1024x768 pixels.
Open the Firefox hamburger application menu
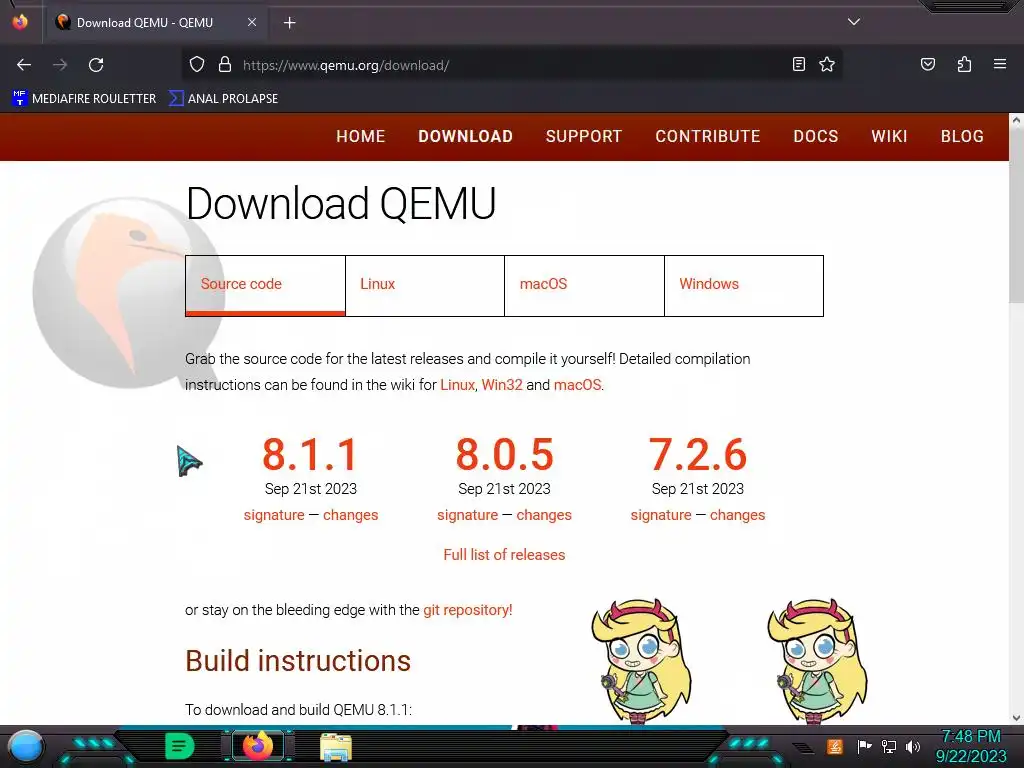pos(999,64)
